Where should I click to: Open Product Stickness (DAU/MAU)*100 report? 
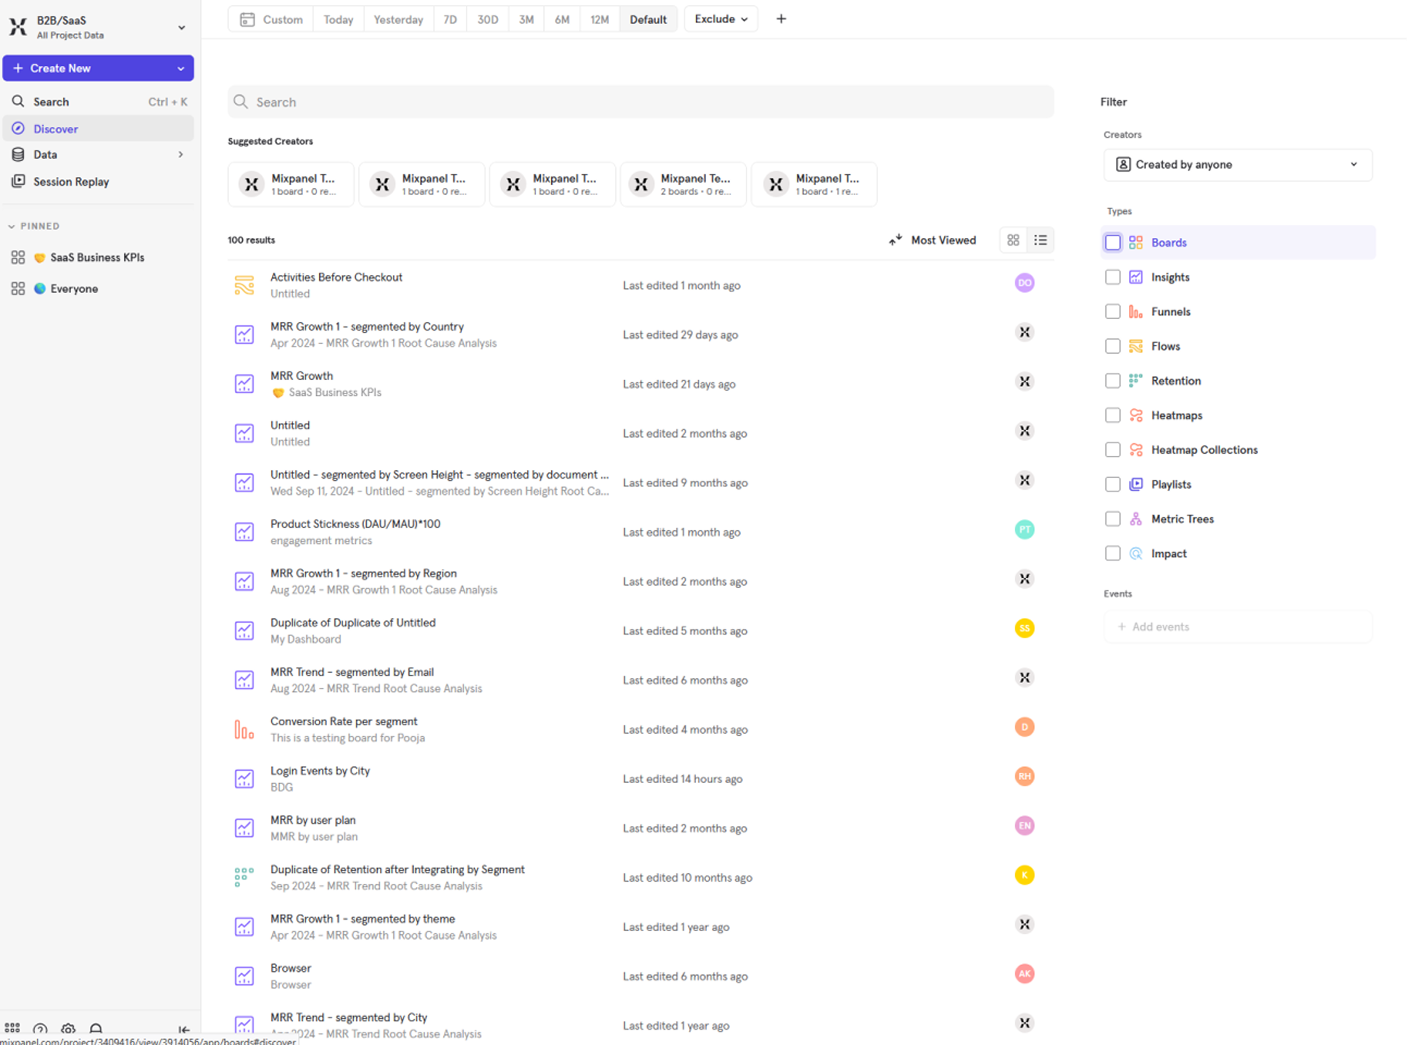355,524
